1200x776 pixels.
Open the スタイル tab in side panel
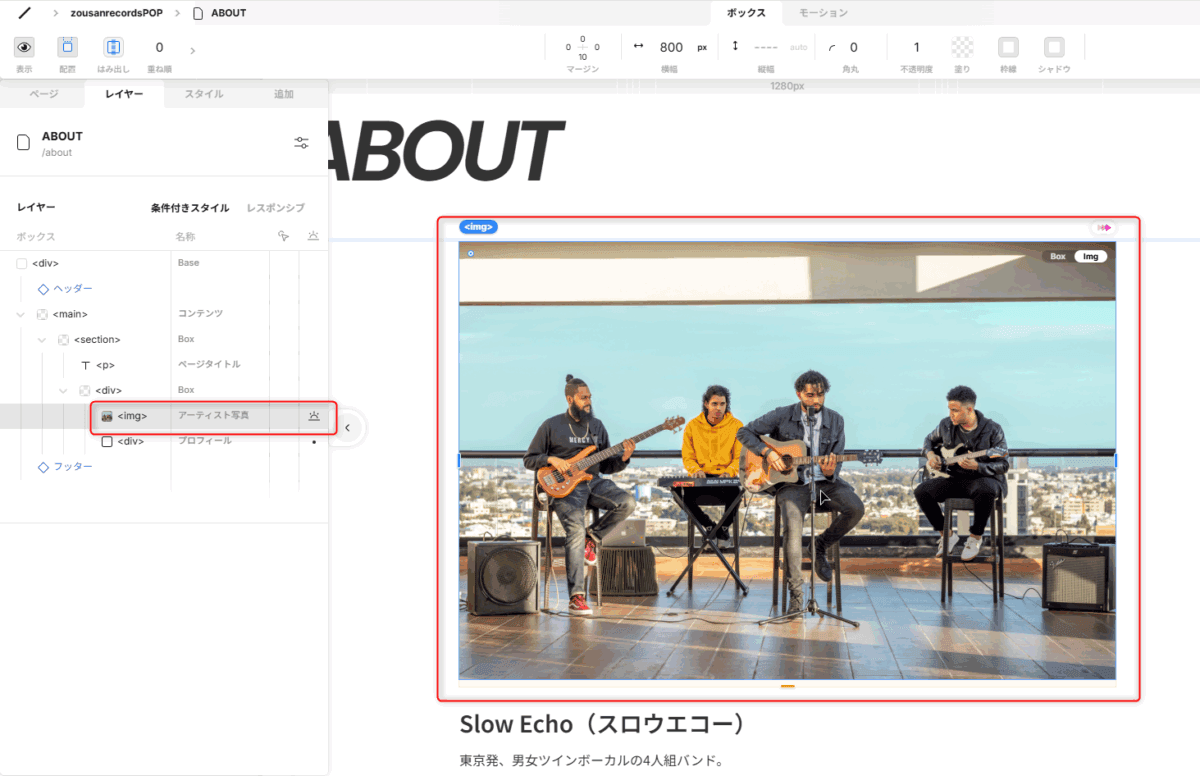point(203,94)
